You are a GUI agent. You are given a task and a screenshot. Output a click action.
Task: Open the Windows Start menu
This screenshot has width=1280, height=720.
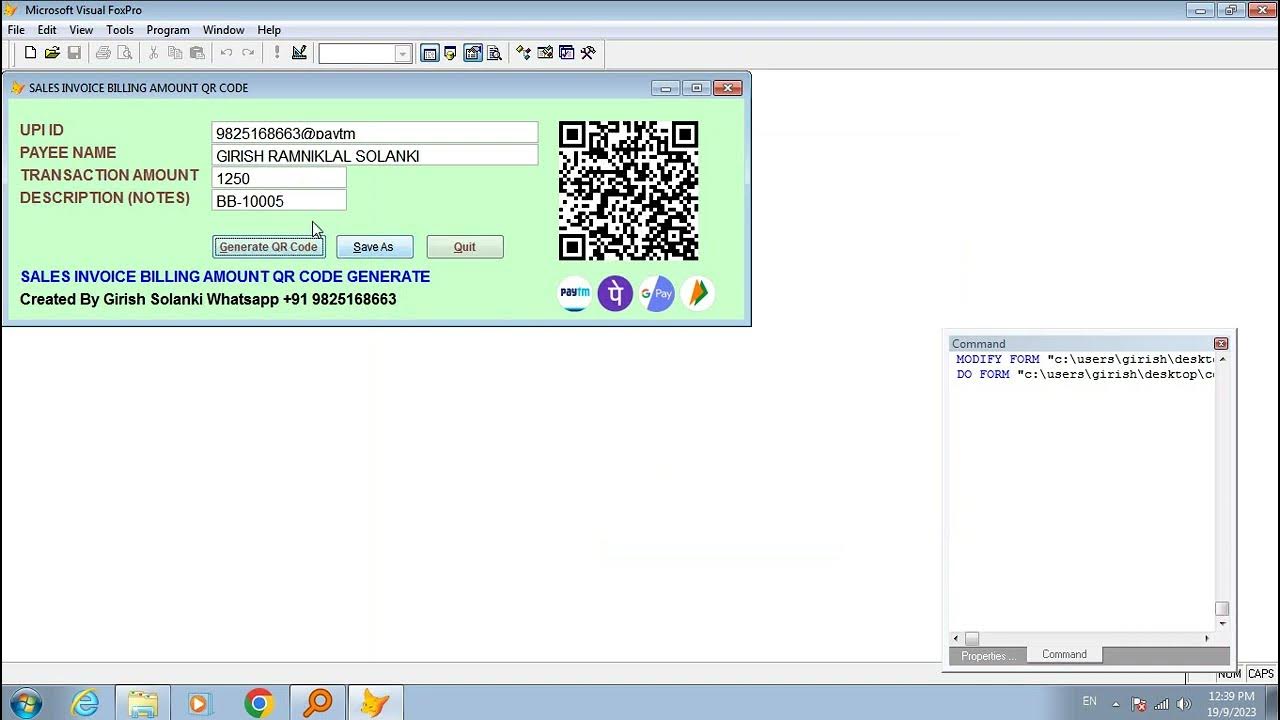tap(24, 703)
